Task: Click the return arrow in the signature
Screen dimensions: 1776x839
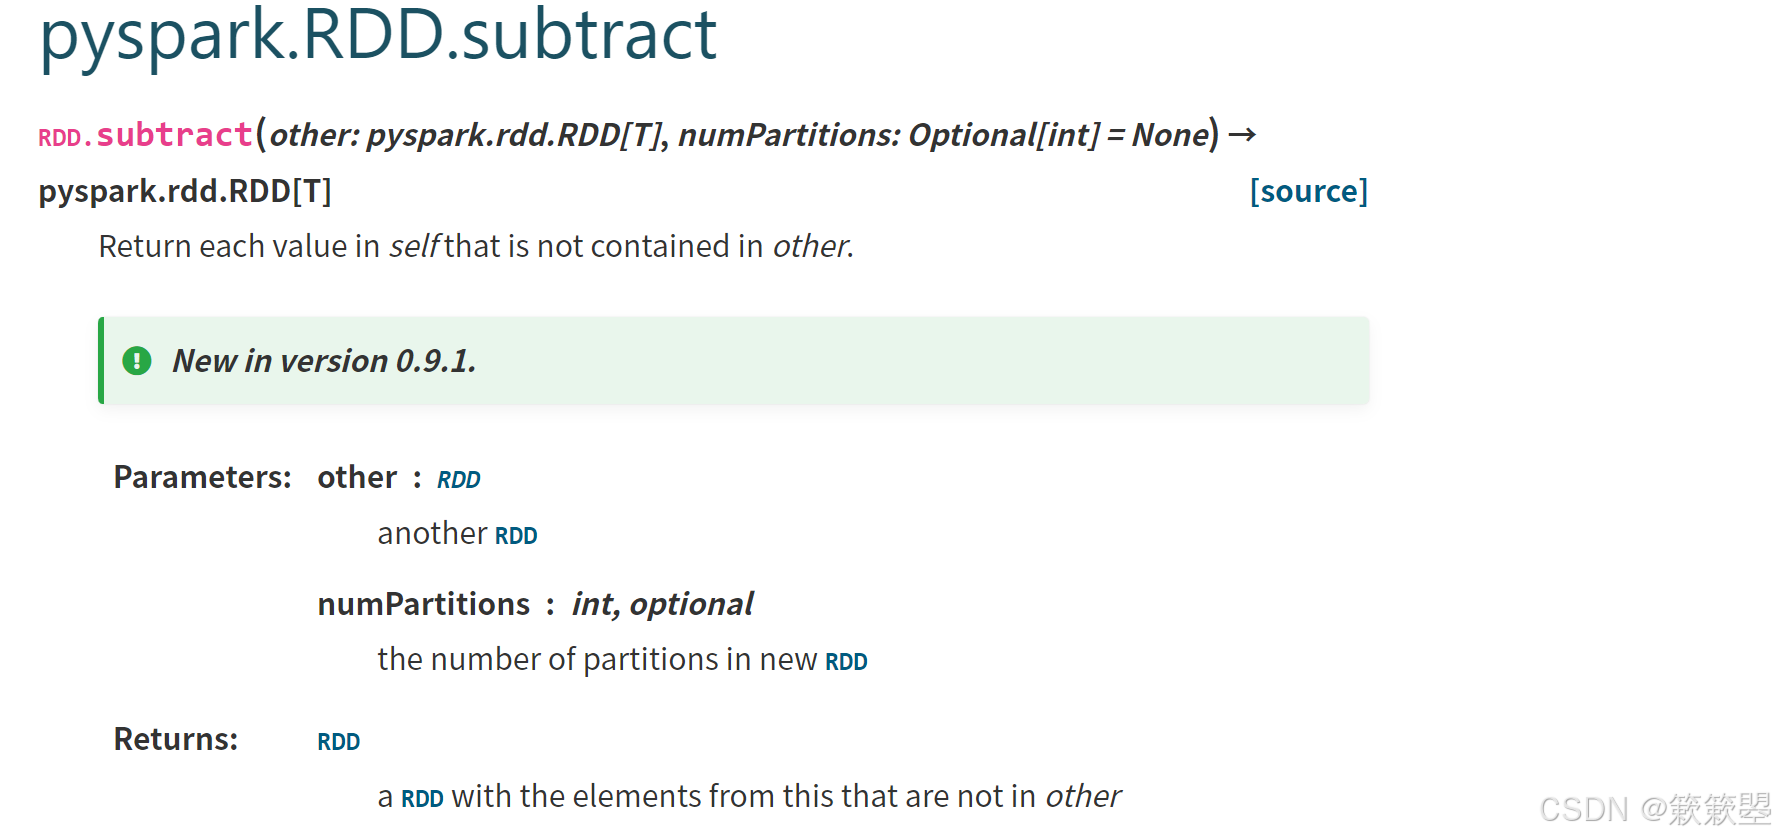Action: (1242, 134)
